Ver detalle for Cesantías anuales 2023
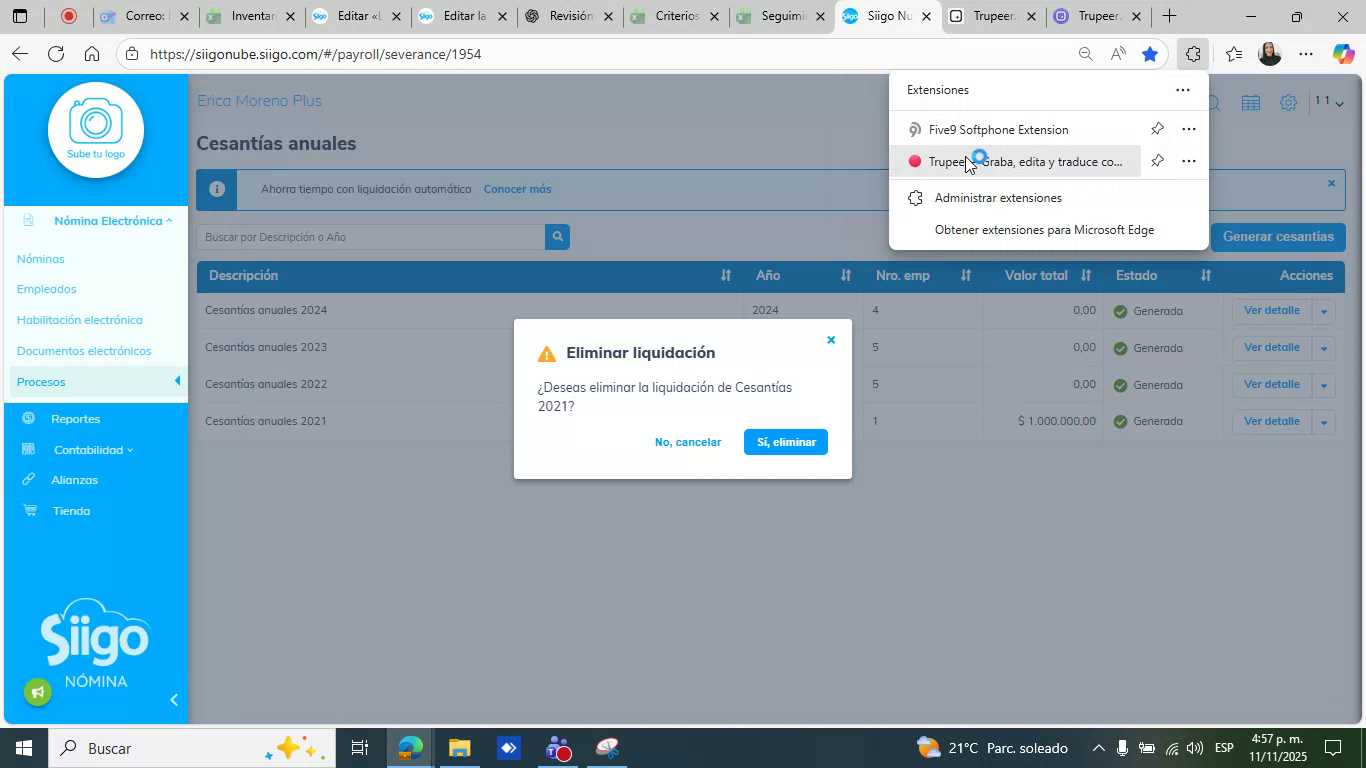 click(1271, 348)
